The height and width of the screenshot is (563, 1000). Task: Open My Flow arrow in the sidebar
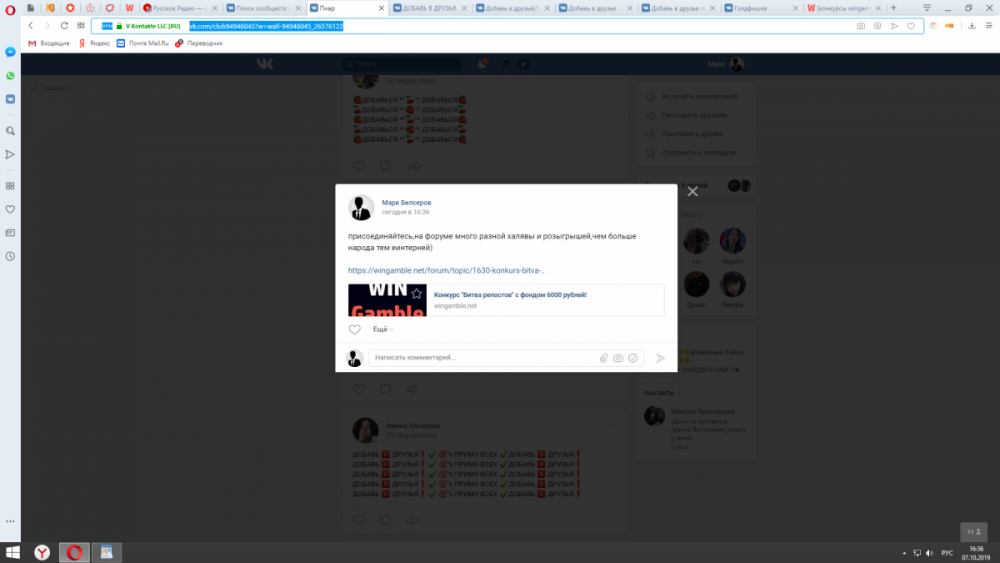(10, 154)
